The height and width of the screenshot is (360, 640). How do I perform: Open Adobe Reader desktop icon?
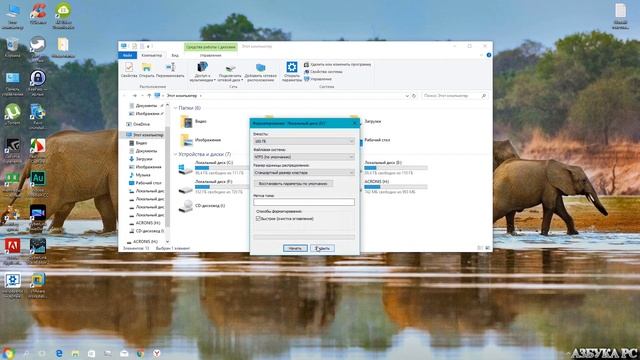tap(13, 250)
